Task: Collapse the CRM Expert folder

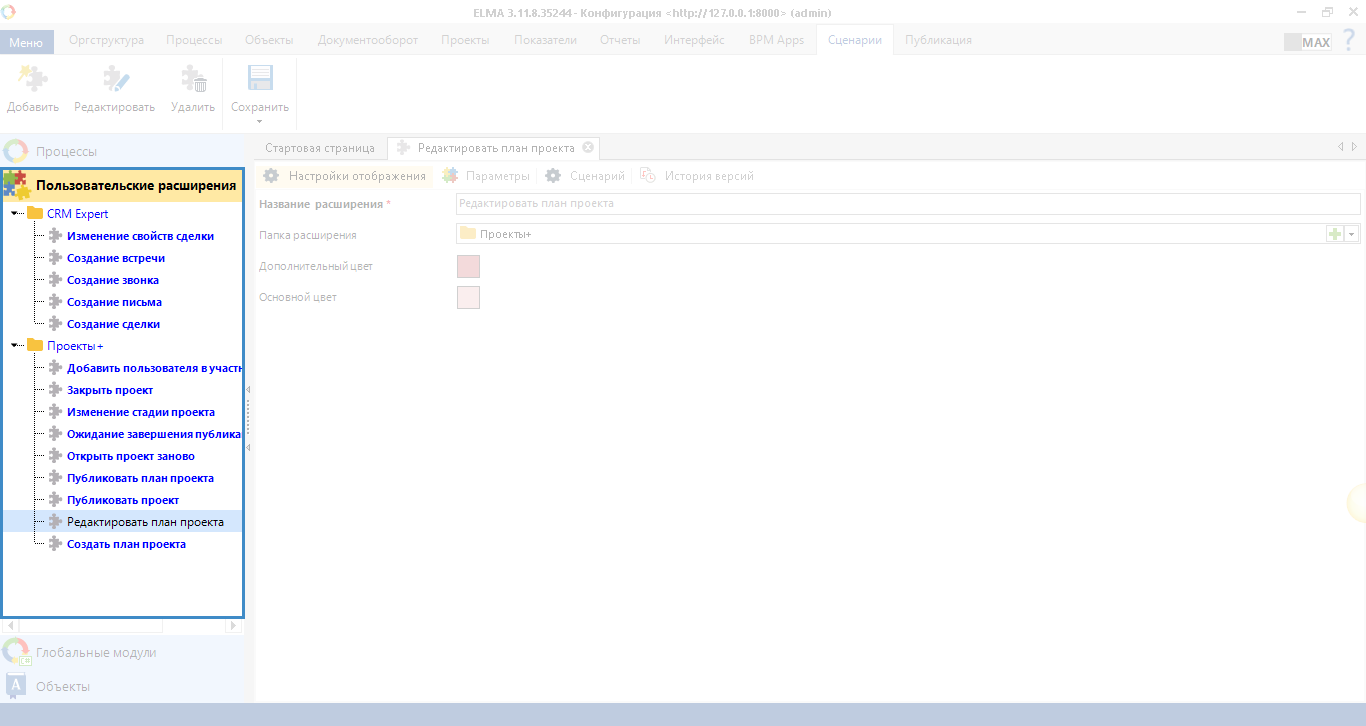Action: tap(15, 214)
